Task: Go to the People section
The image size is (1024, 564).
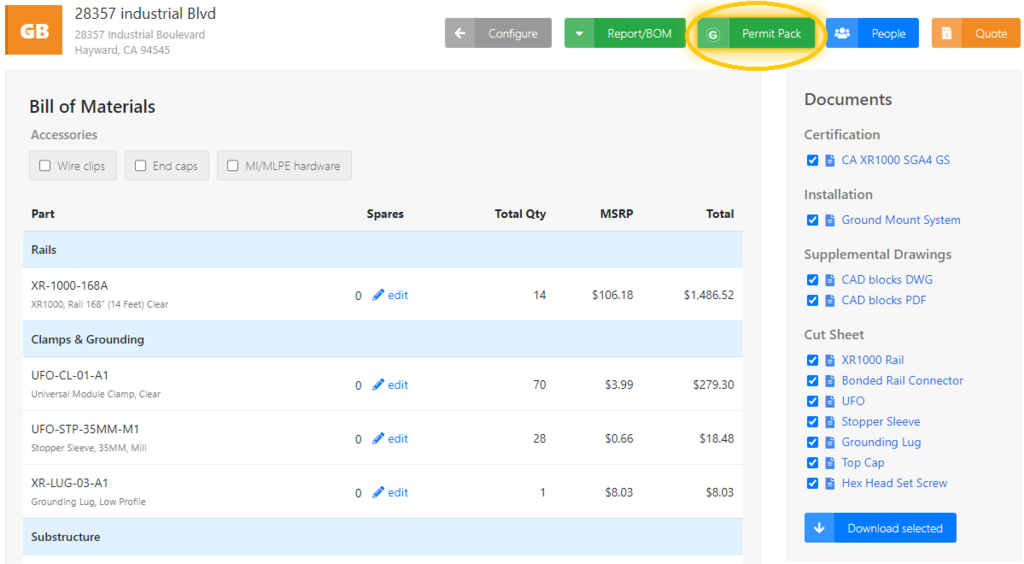Action: (x=887, y=33)
